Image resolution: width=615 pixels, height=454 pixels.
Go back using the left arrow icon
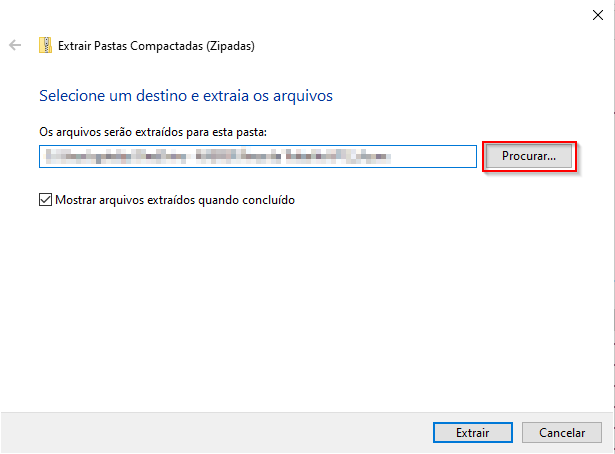tap(15, 45)
